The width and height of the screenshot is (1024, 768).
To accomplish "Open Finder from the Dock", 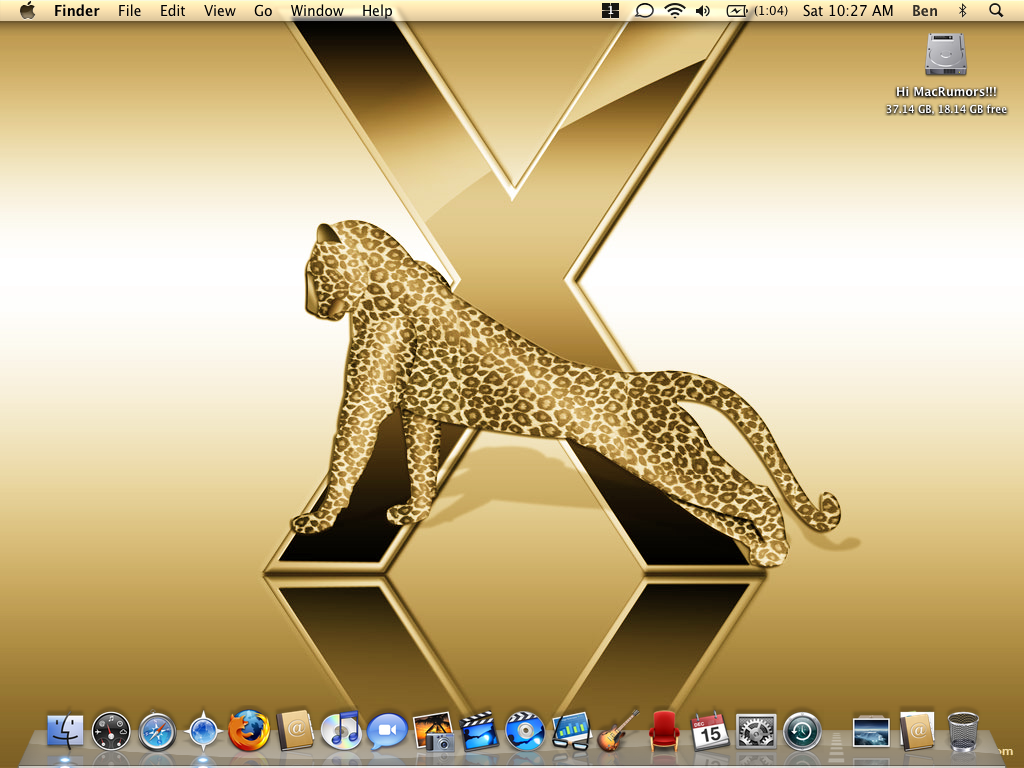I will (x=65, y=731).
